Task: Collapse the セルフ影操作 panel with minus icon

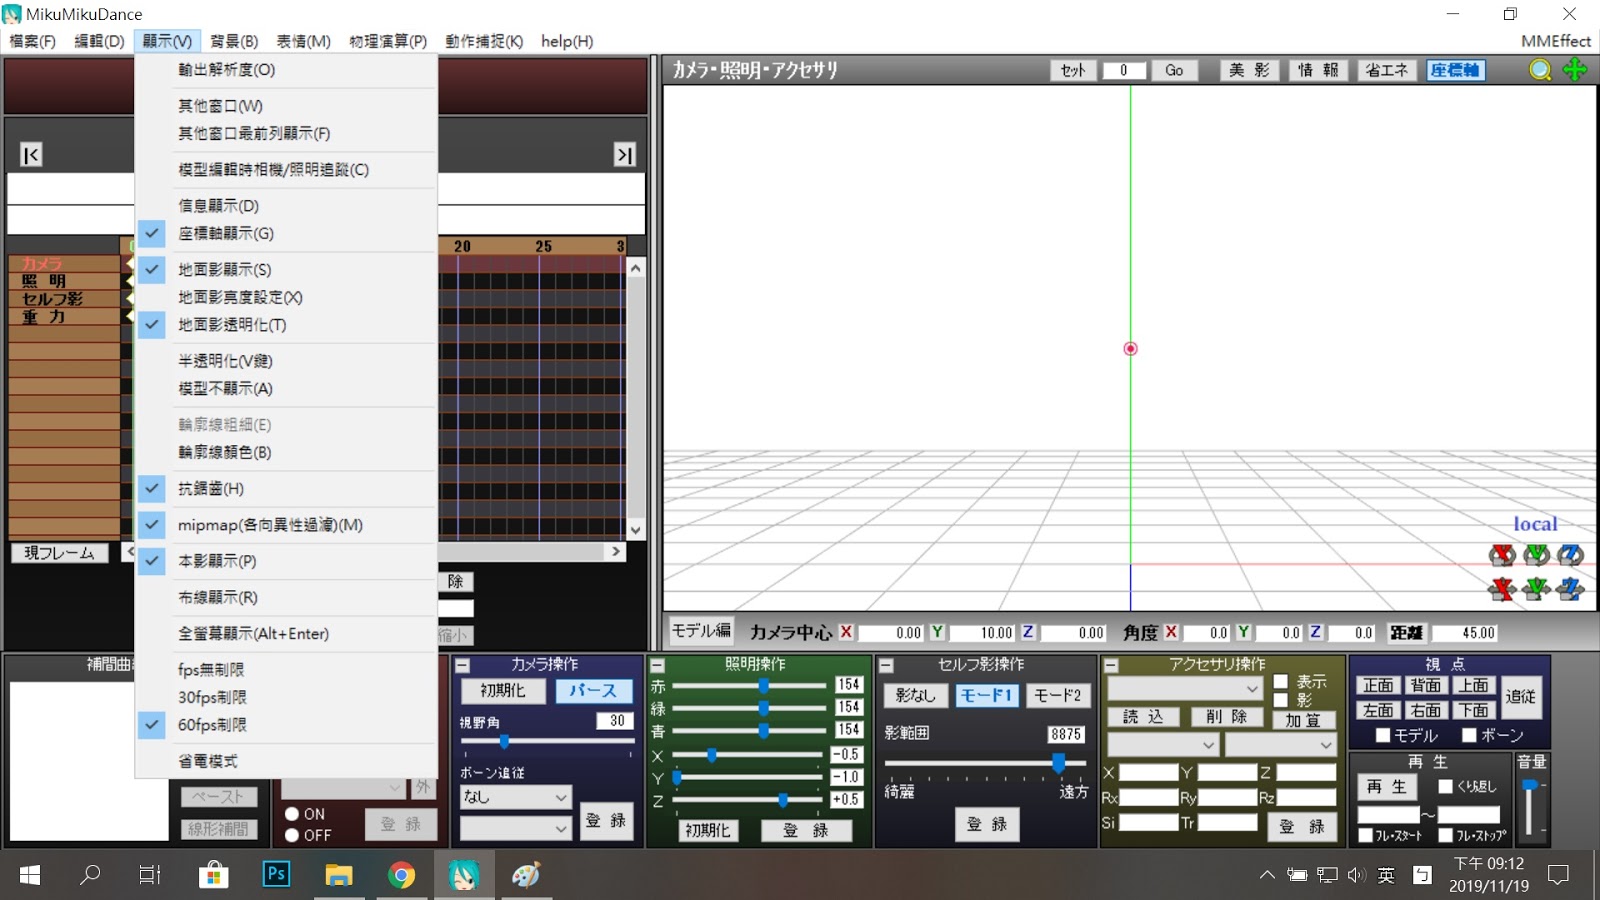Action: [886, 665]
